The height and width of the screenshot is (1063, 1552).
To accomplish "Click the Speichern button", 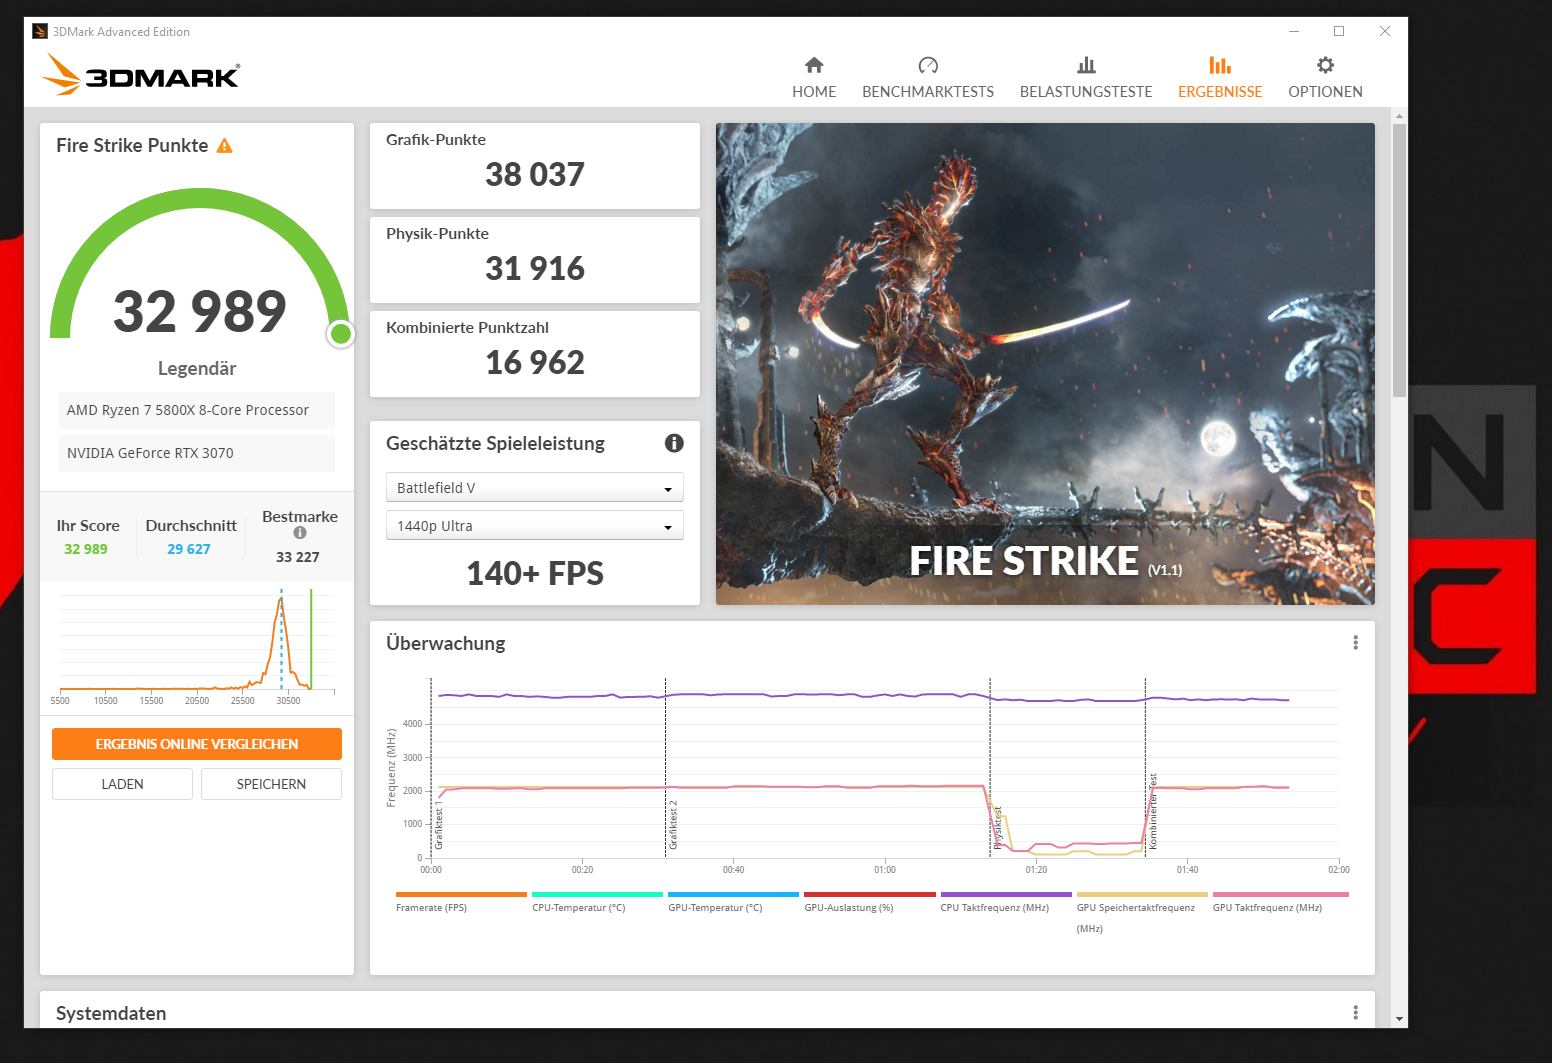I will [271, 784].
